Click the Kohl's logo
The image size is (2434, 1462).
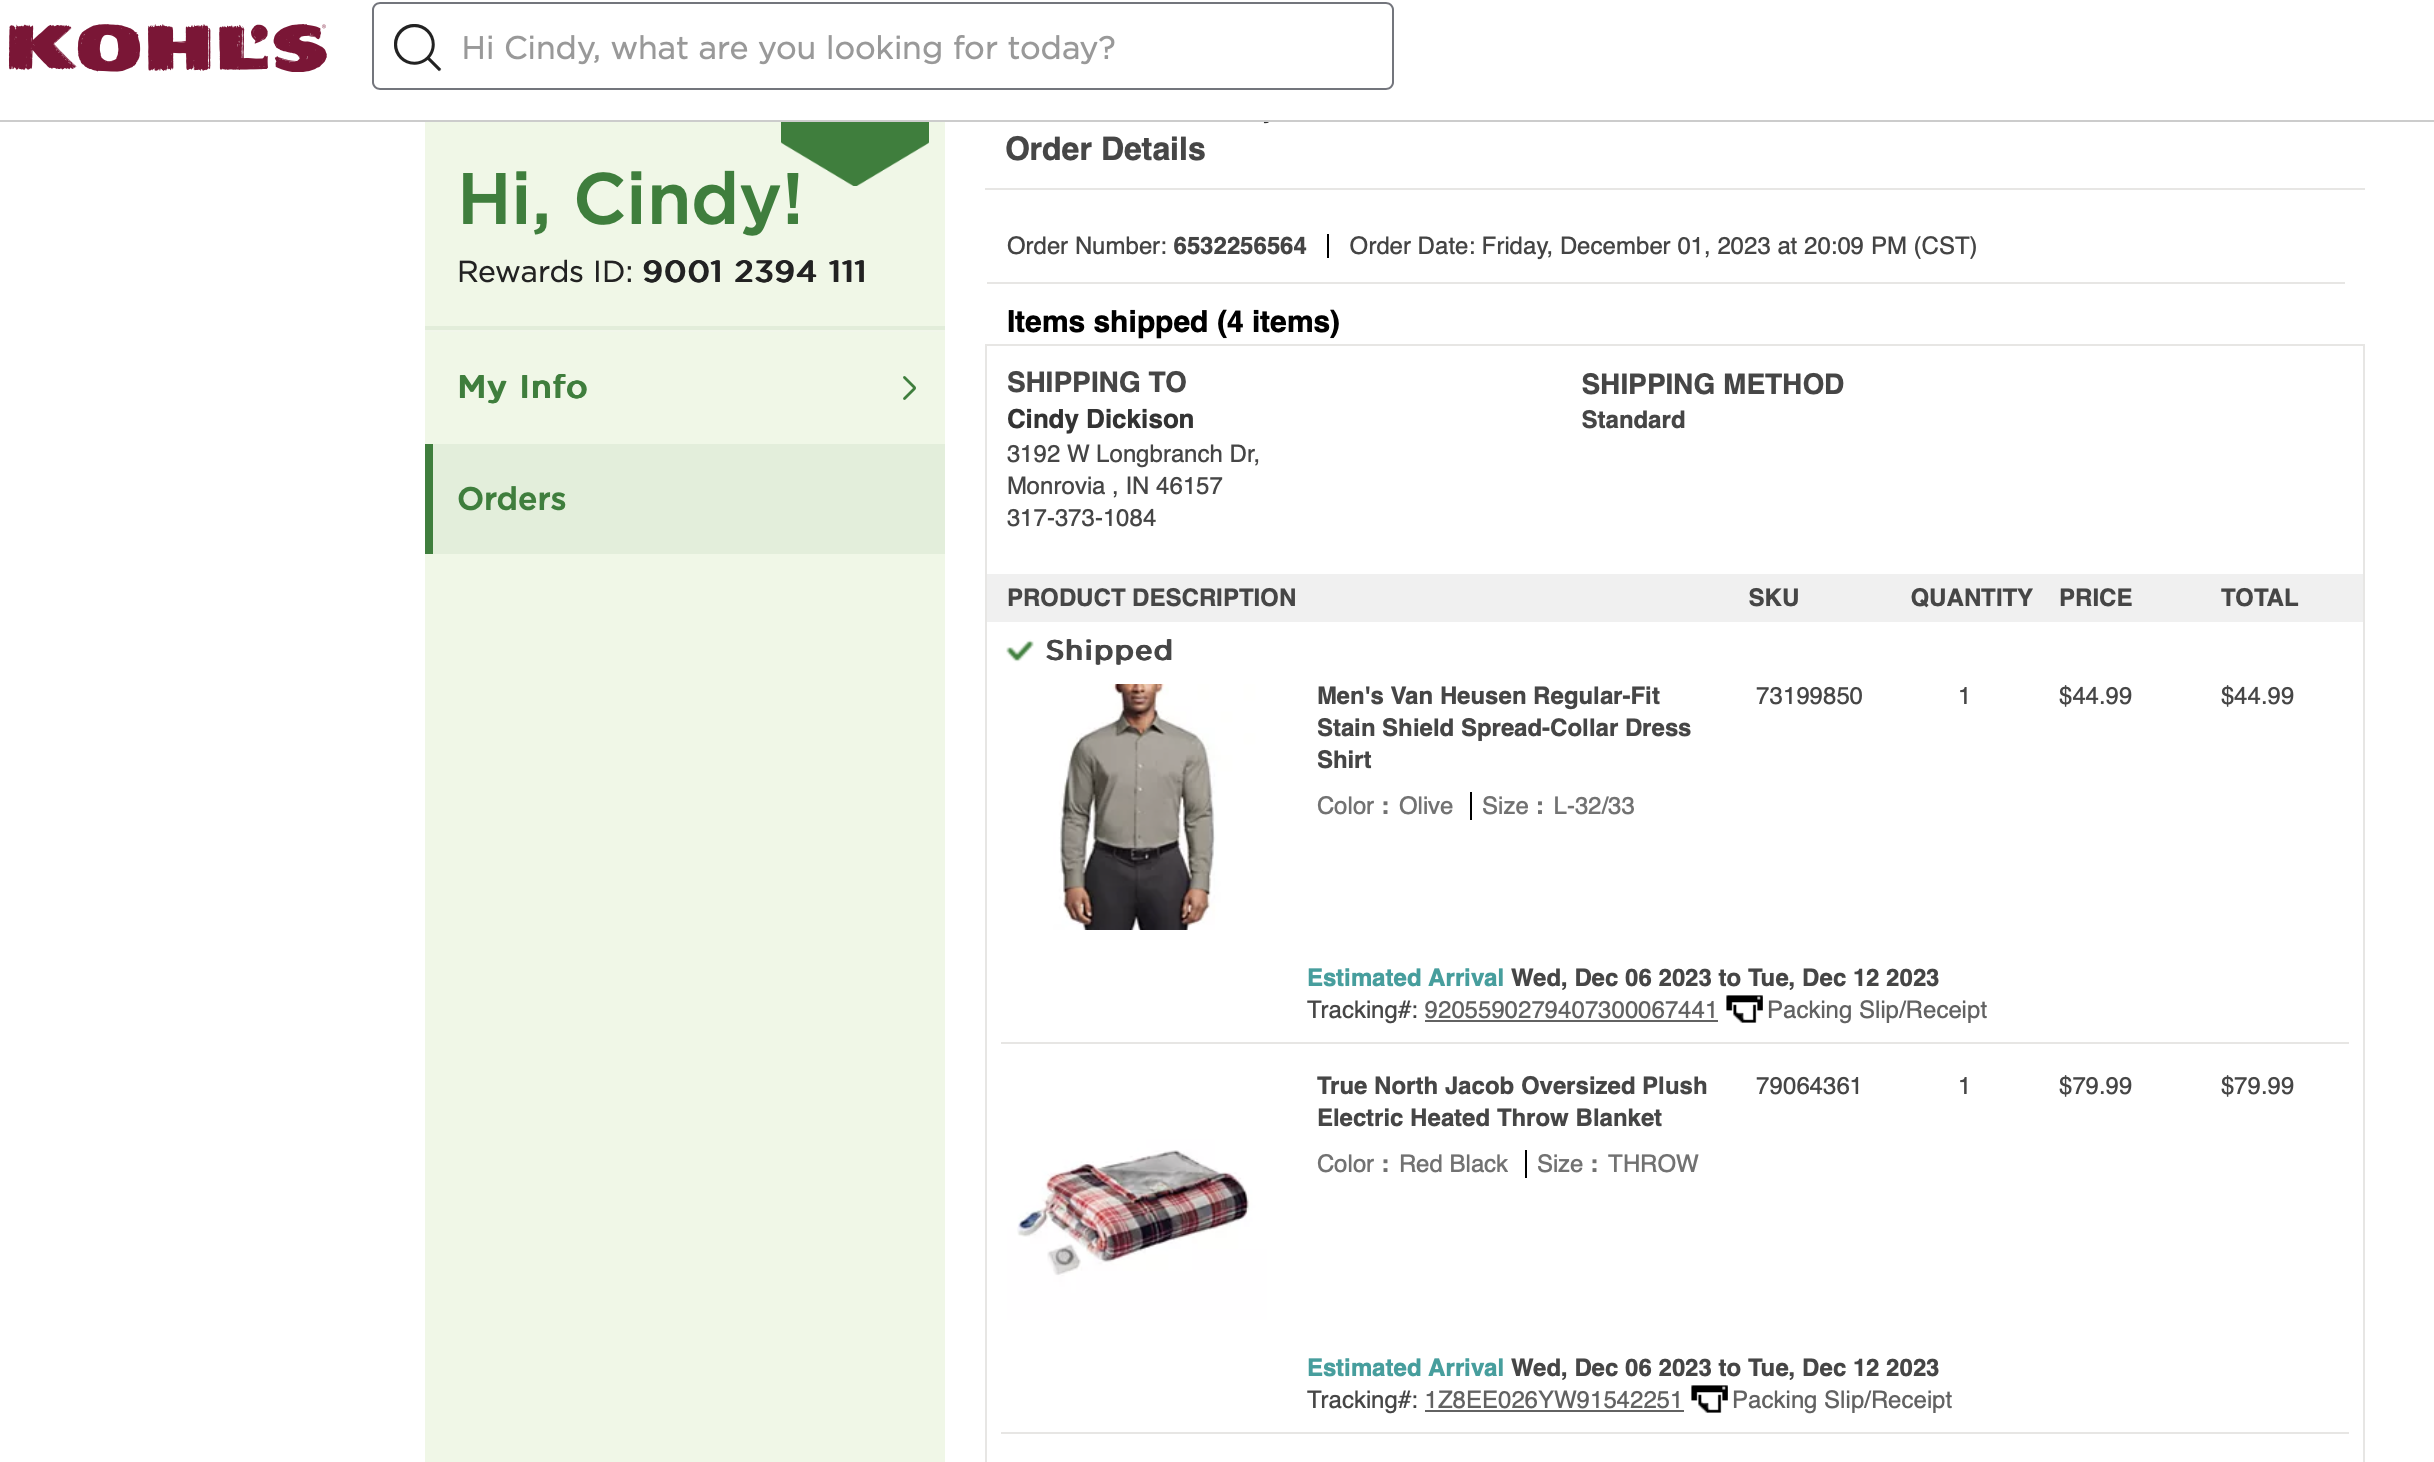pyautogui.click(x=167, y=47)
